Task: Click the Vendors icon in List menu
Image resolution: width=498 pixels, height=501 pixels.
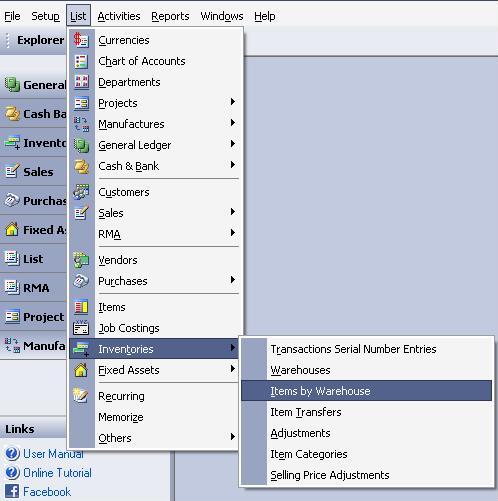Action: [x=81, y=260]
